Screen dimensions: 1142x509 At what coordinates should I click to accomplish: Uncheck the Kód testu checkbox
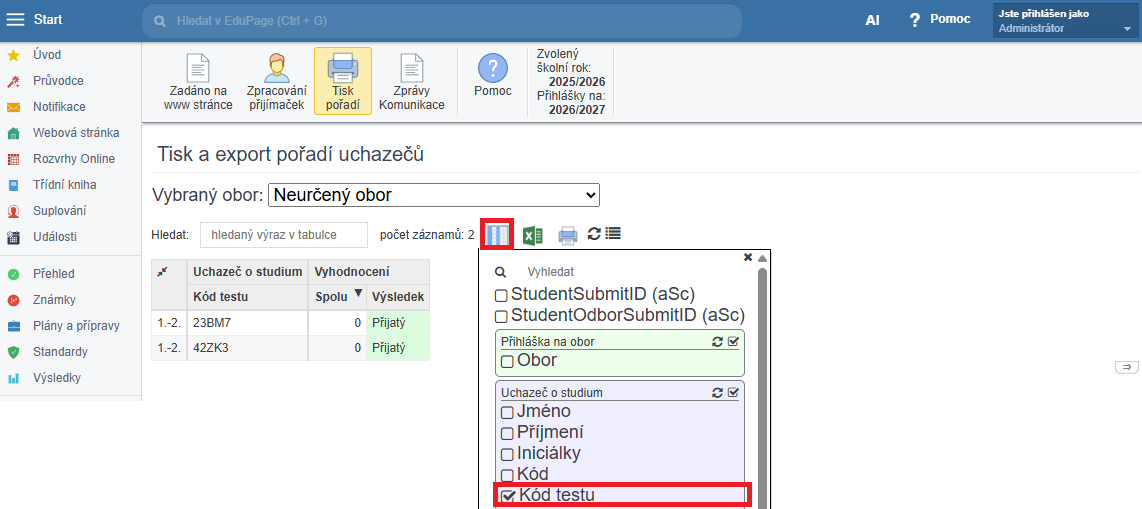click(x=508, y=496)
